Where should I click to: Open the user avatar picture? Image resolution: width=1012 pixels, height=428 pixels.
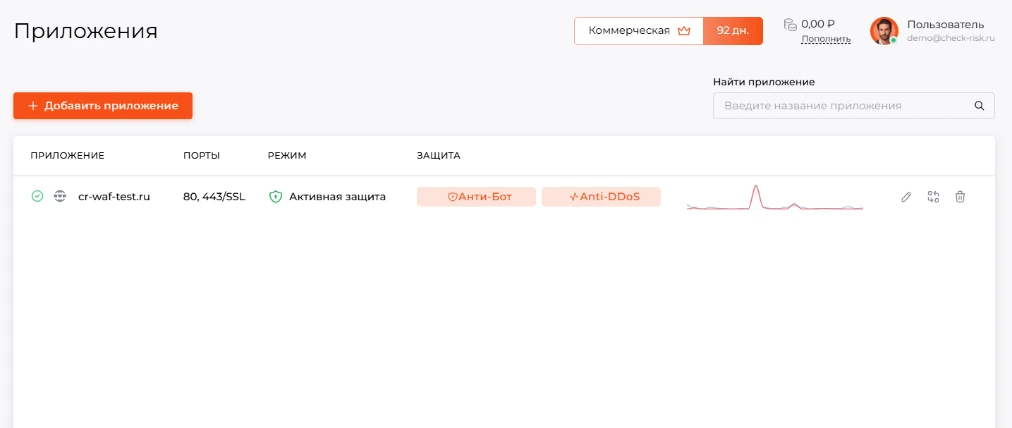[x=884, y=31]
